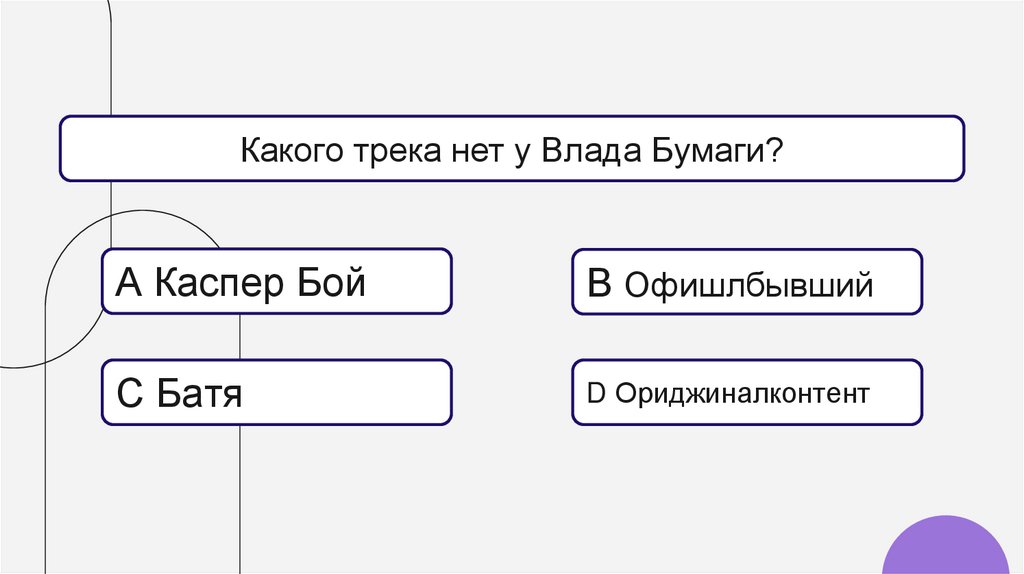The image size is (1024, 574).
Task: Click the question box about Влада Бумаги
Action: pyautogui.click(x=512, y=149)
